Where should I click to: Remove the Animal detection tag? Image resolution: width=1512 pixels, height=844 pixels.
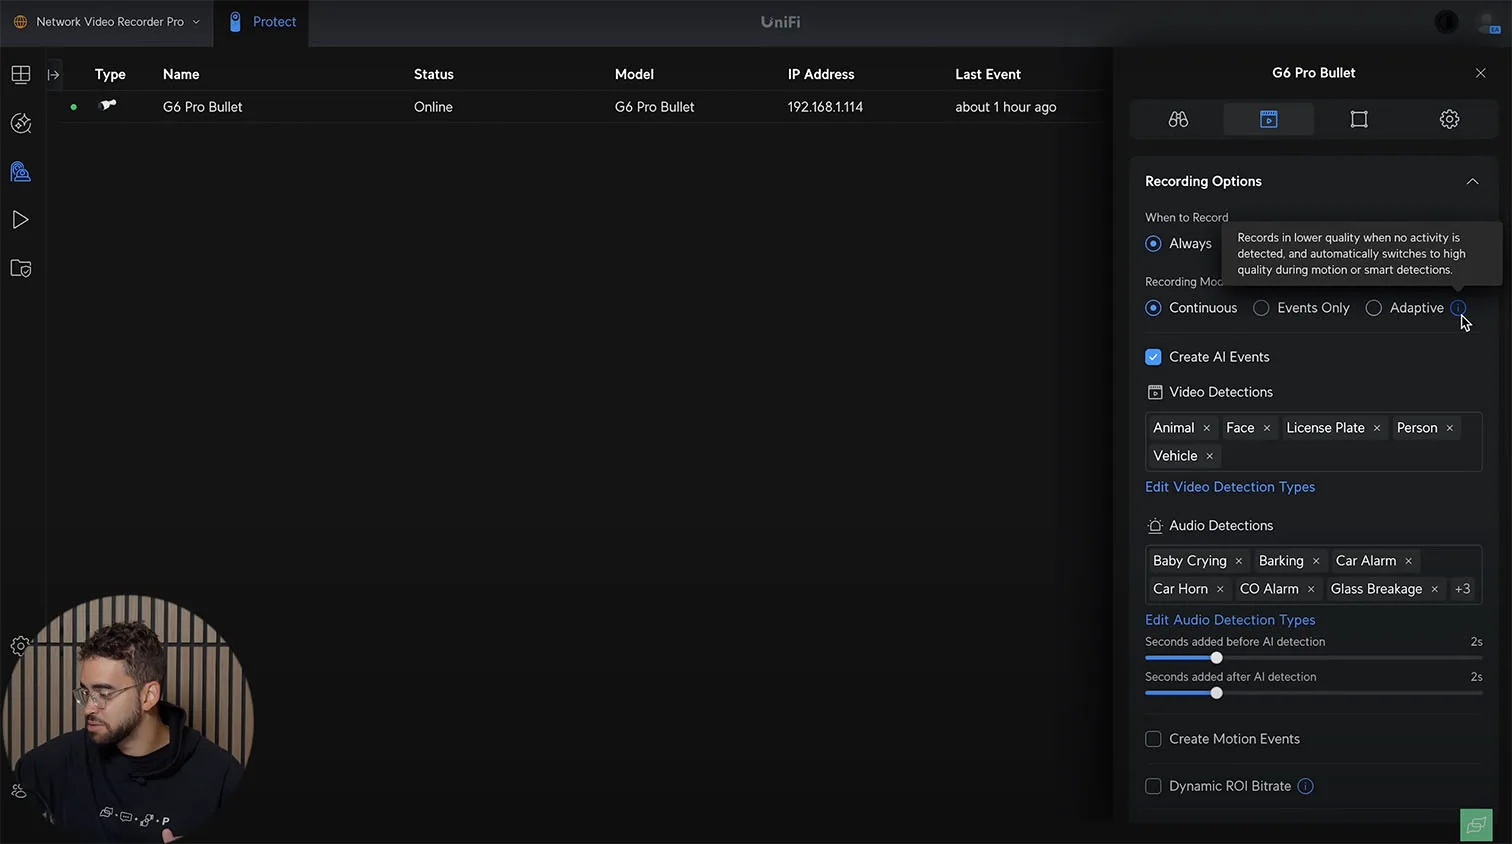click(x=1207, y=428)
